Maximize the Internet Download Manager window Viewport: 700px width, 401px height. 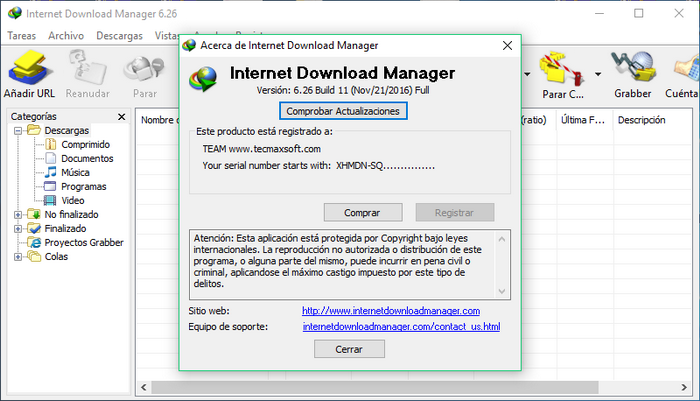pyautogui.click(x=639, y=13)
